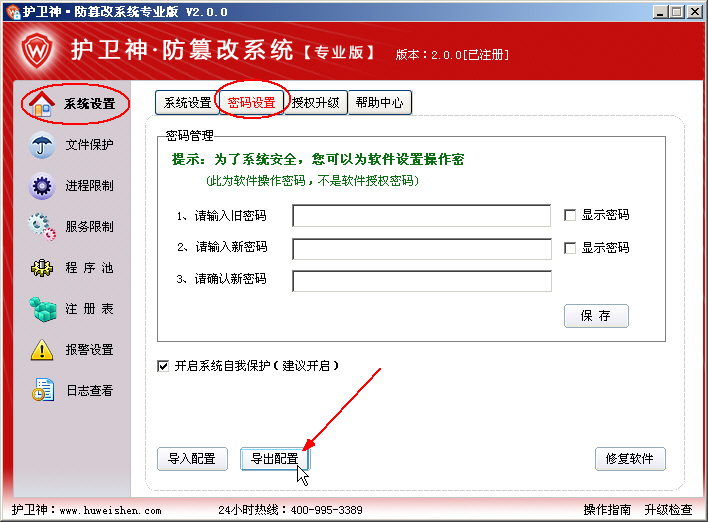Open 服务限制 sidebar label

(x=89, y=227)
